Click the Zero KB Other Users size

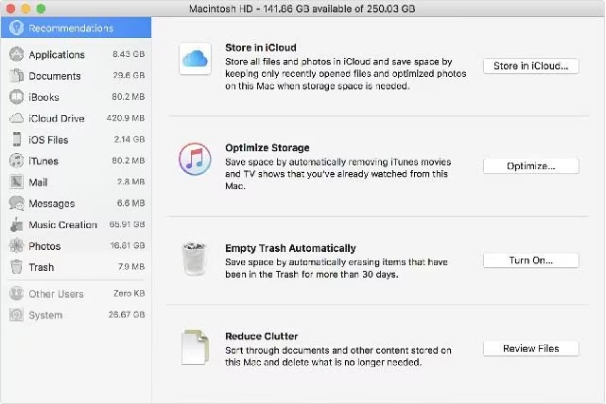(x=129, y=293)
